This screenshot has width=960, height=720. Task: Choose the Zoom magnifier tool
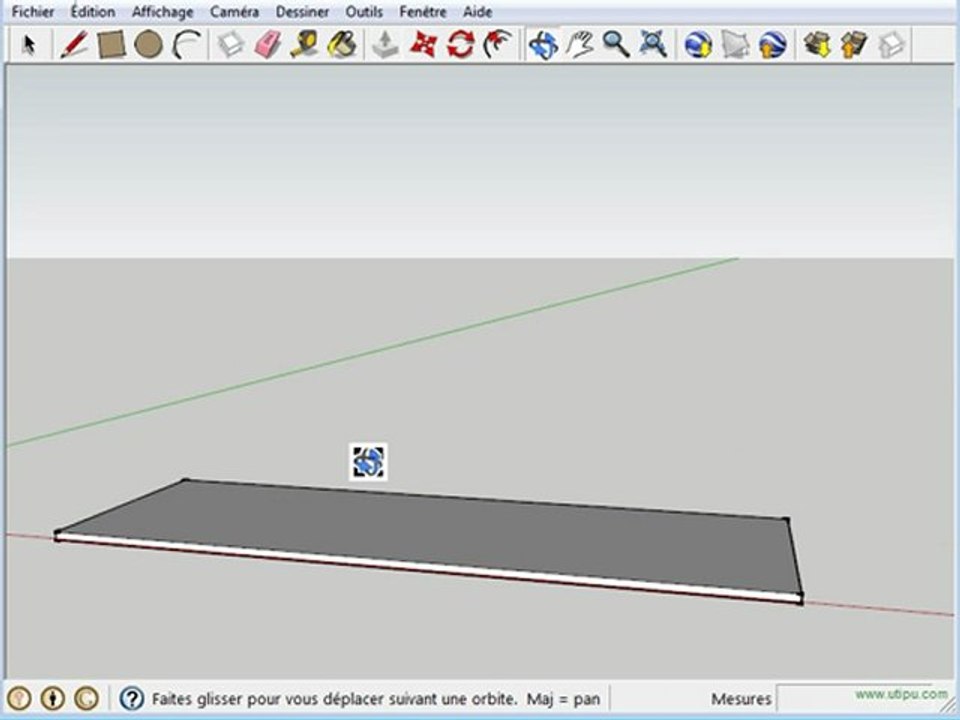click(616, 45)
